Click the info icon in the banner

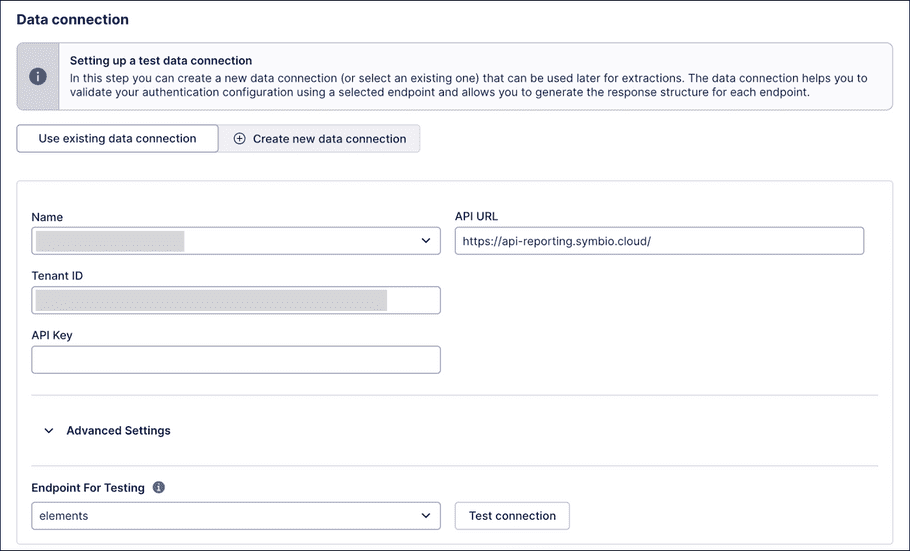tap(38, 76)
